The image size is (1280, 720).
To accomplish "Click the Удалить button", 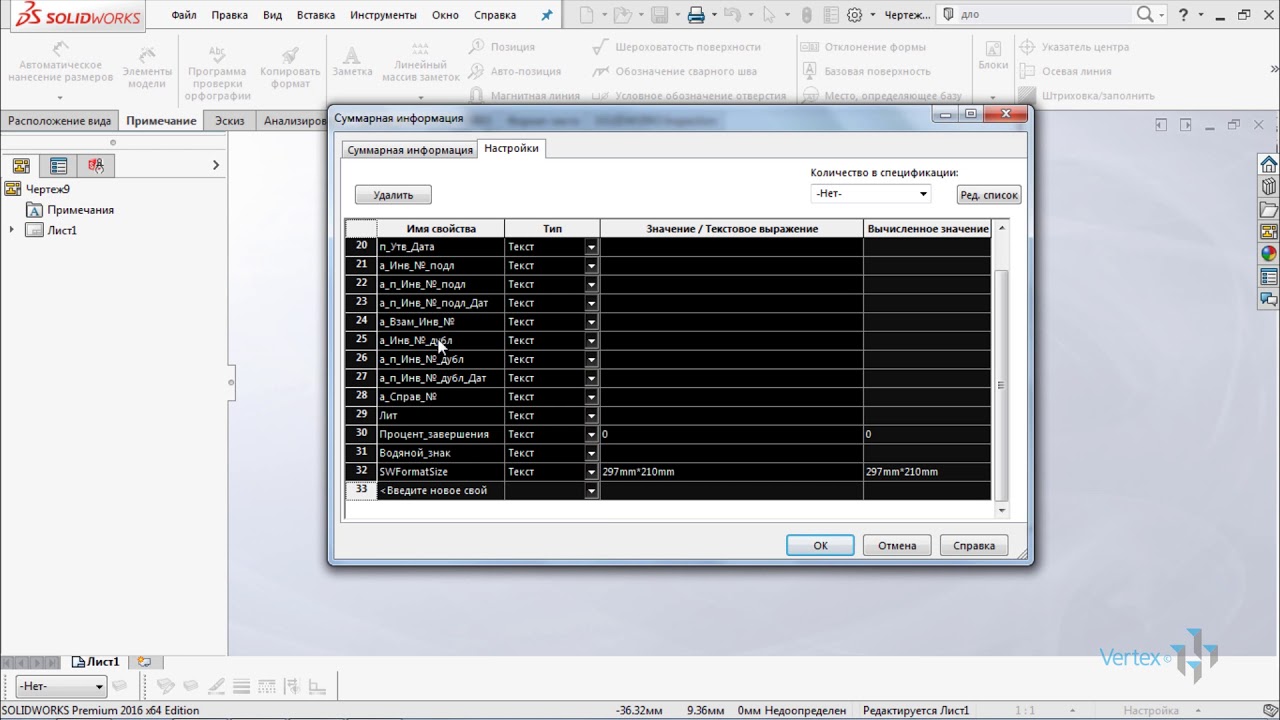I will [393, 195].
